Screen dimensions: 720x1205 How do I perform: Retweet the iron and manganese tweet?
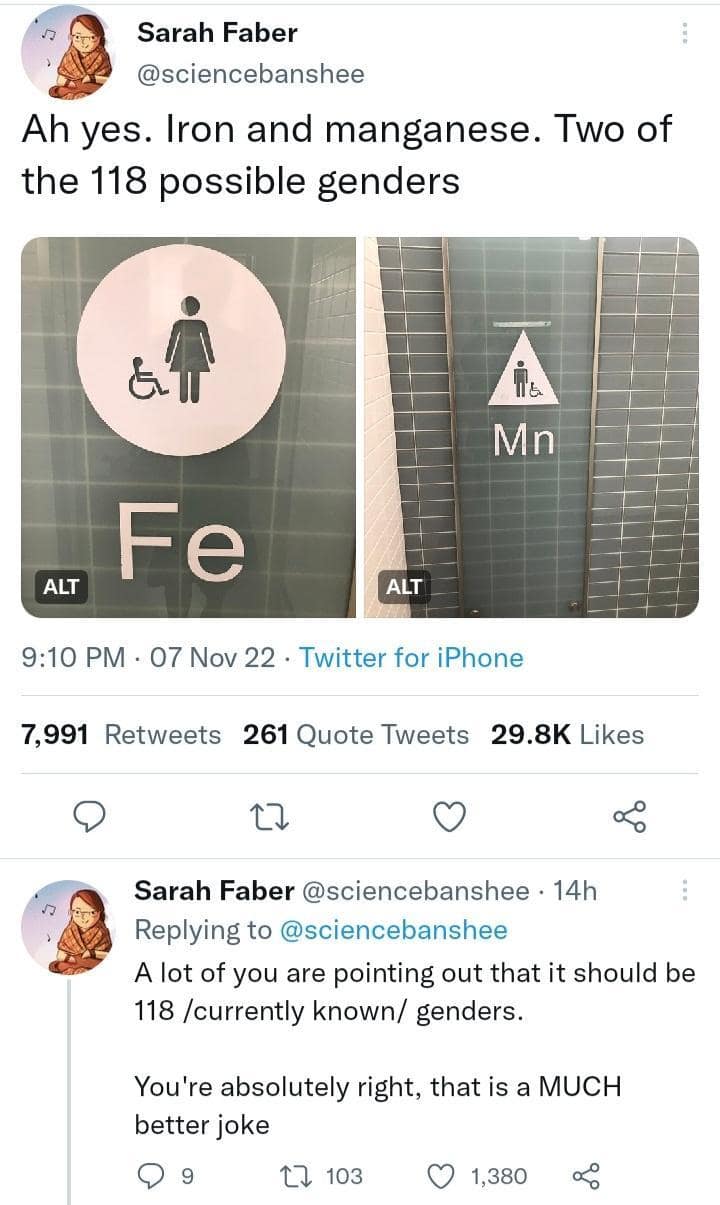272,817
